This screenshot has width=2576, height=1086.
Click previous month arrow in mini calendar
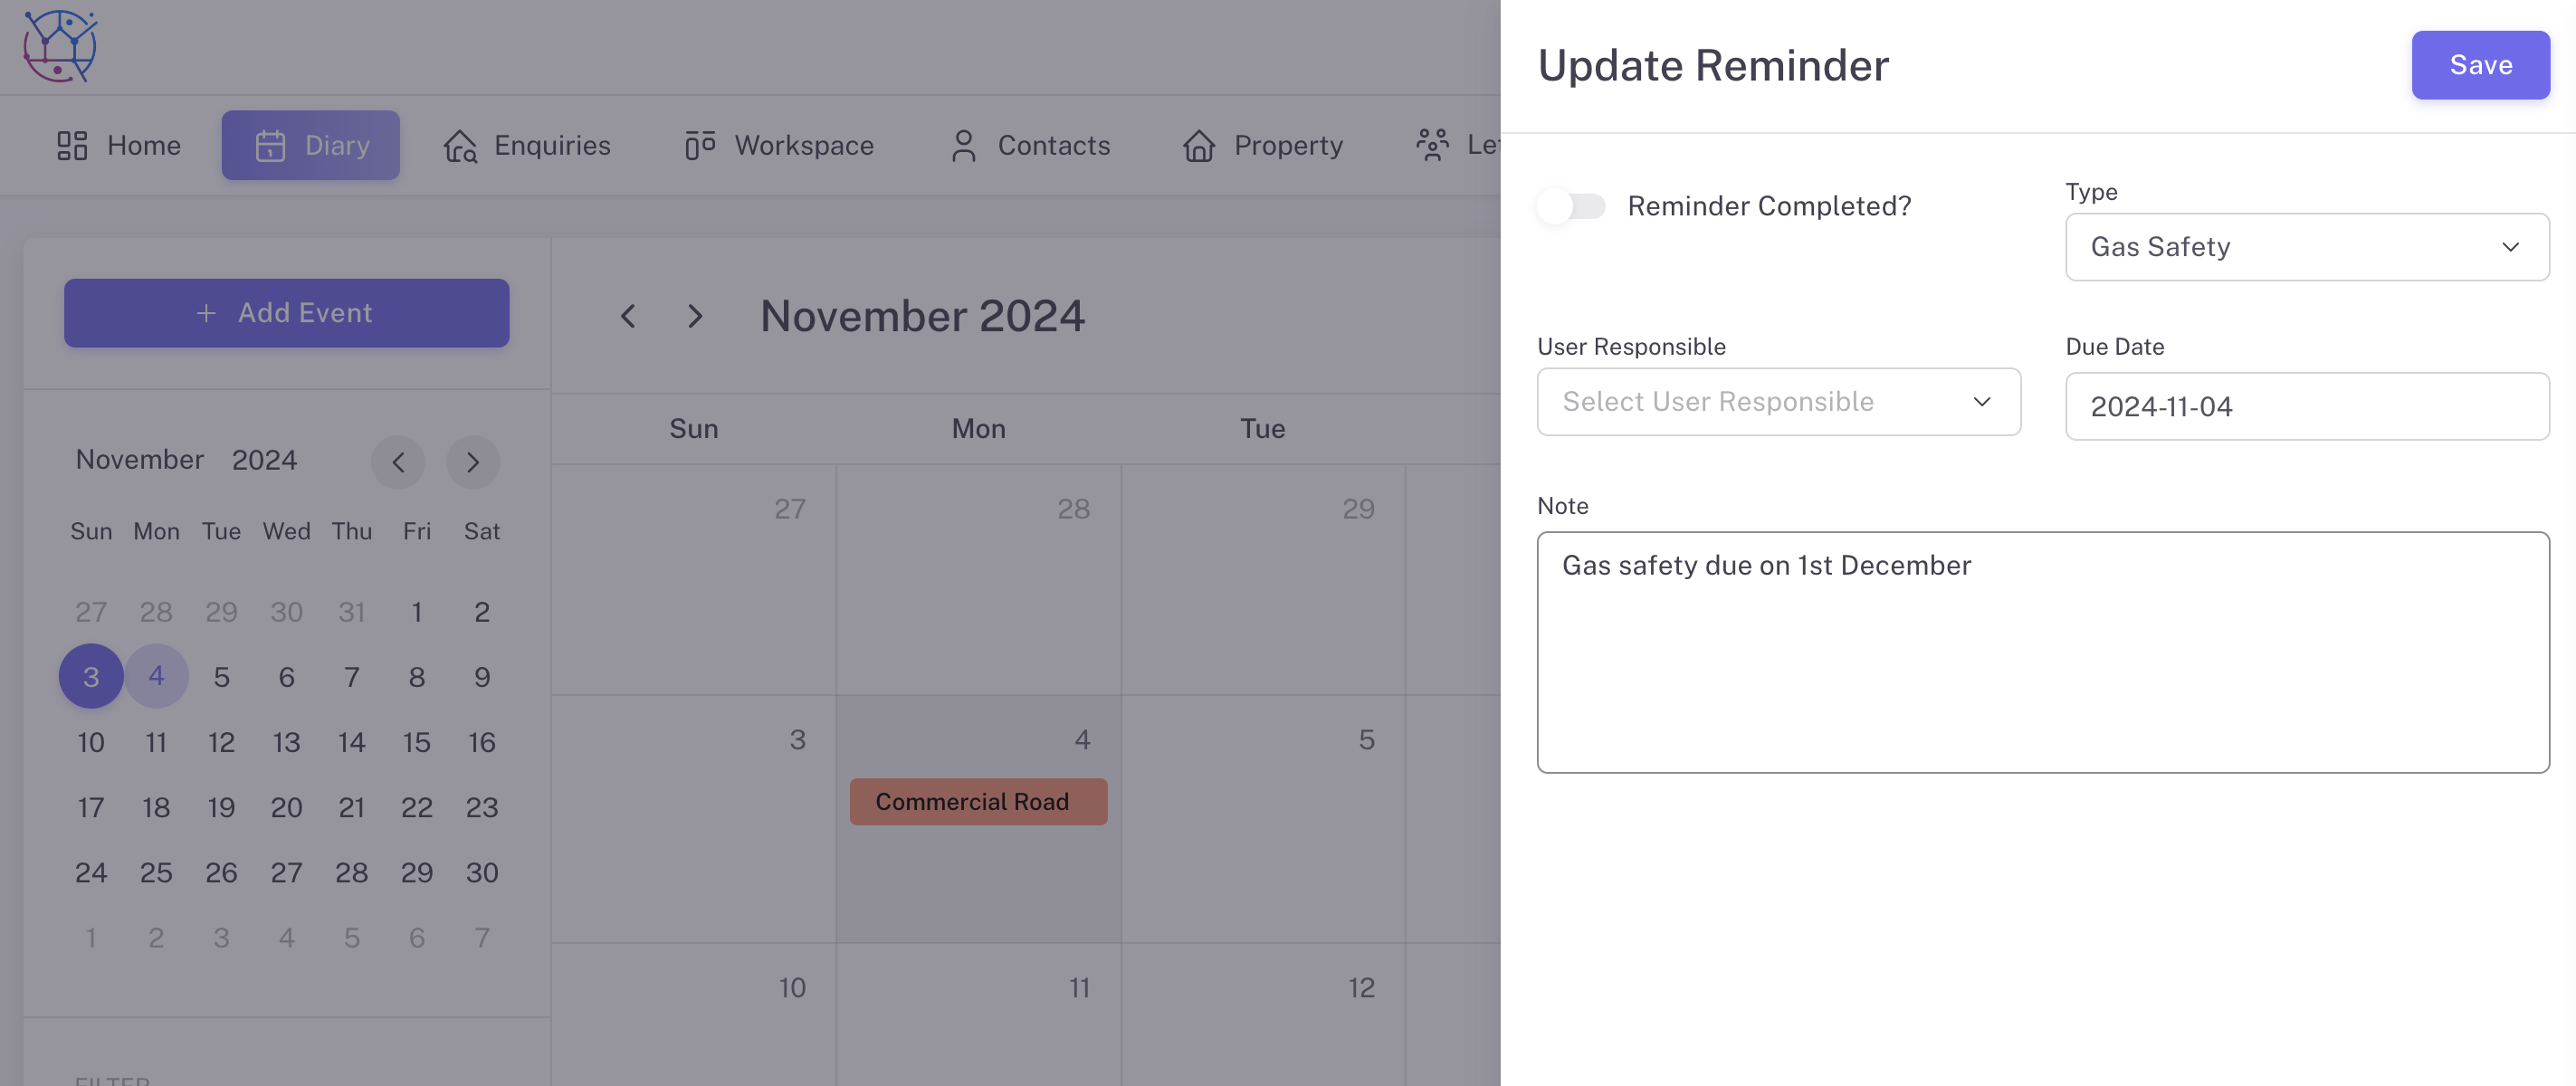(398, 462)
